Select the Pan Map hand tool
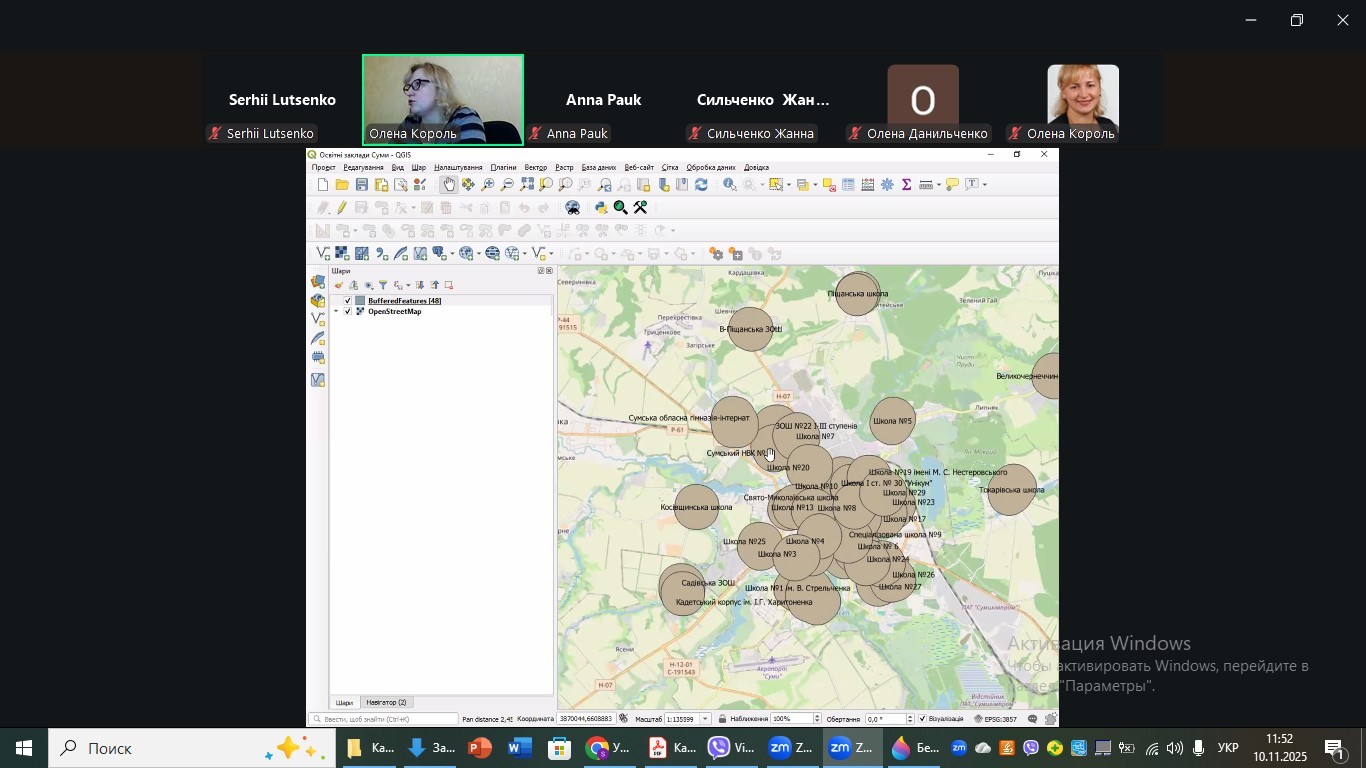This screenshot has height=768, width=1366. pos(449,184)
